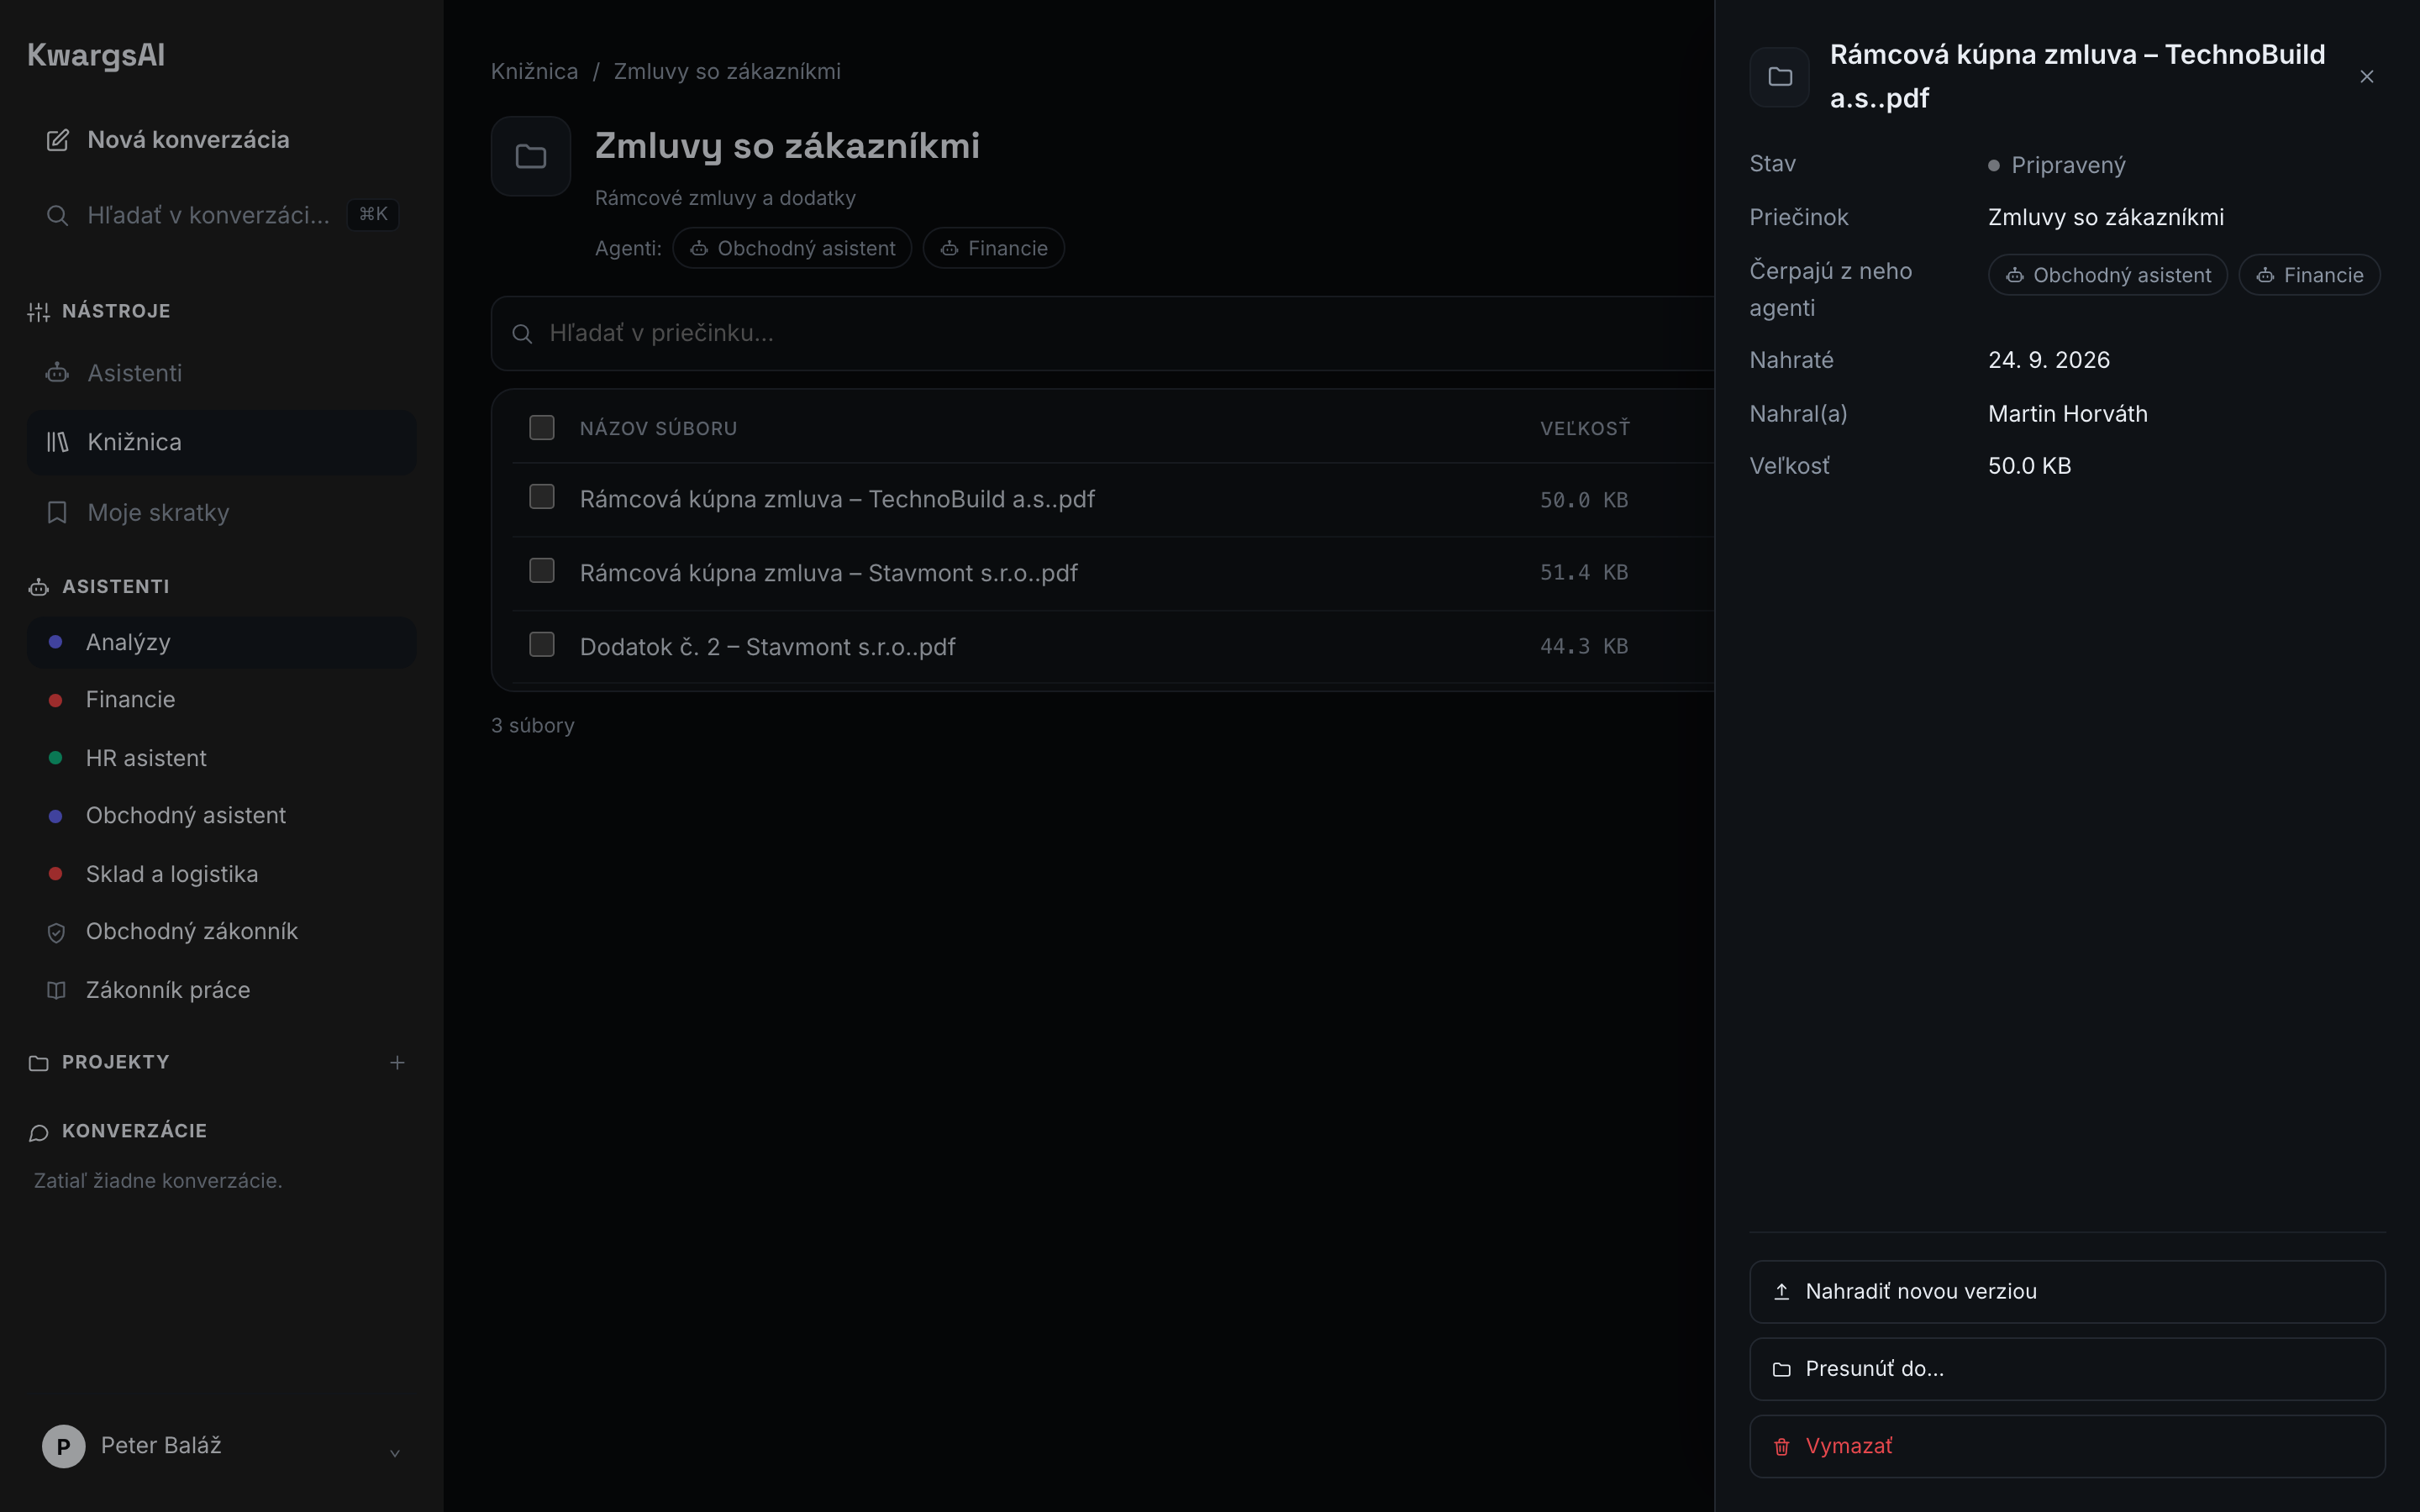Delete the file with Vymazať
This screenshot has width=2420, height=1512.
[x=2067, y=1446]
